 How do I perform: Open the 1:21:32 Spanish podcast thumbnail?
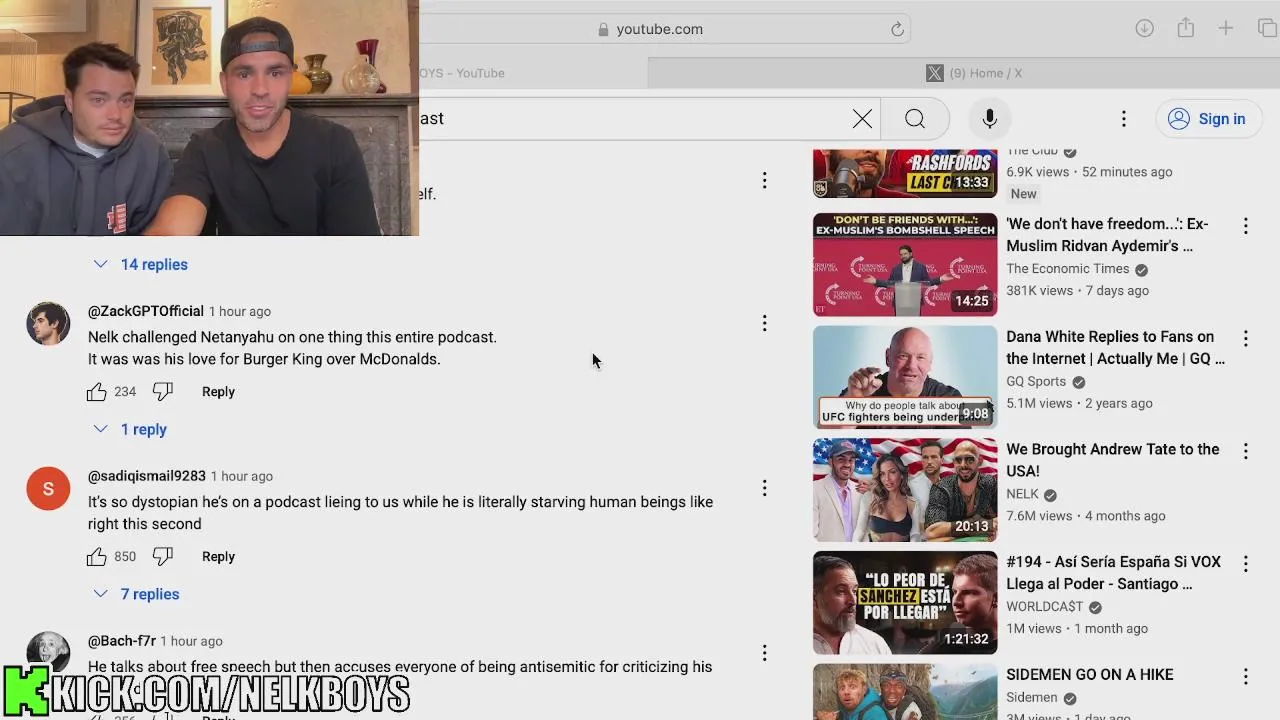pos(905,602)
